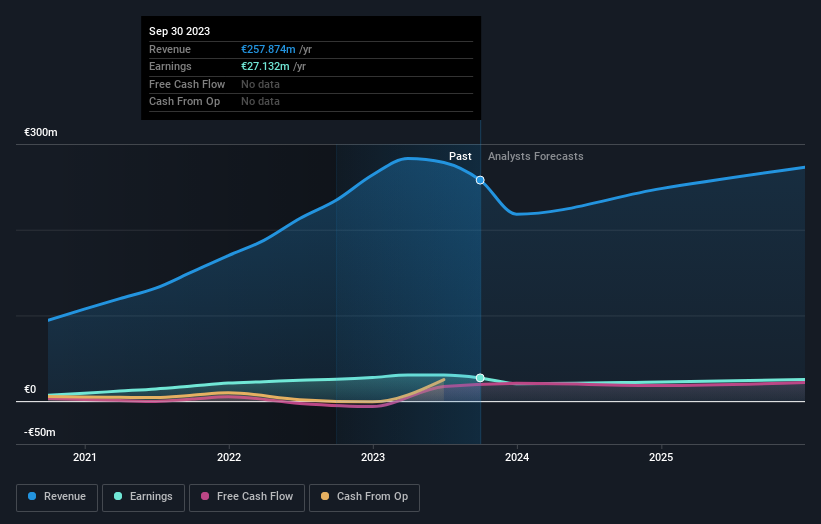Click the orange Cash From Op legend dot
The width and height of the screenshot is (821, 524).
(325, 496)
